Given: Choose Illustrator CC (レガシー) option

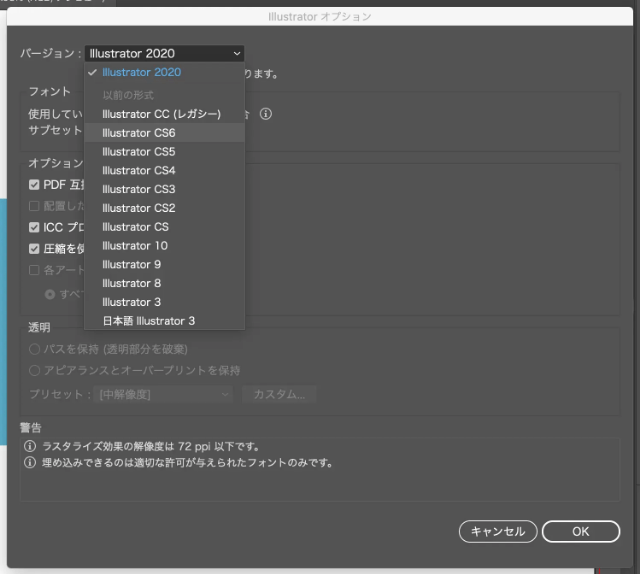Looking at the screenshot, I should click(x=161, y=114).
